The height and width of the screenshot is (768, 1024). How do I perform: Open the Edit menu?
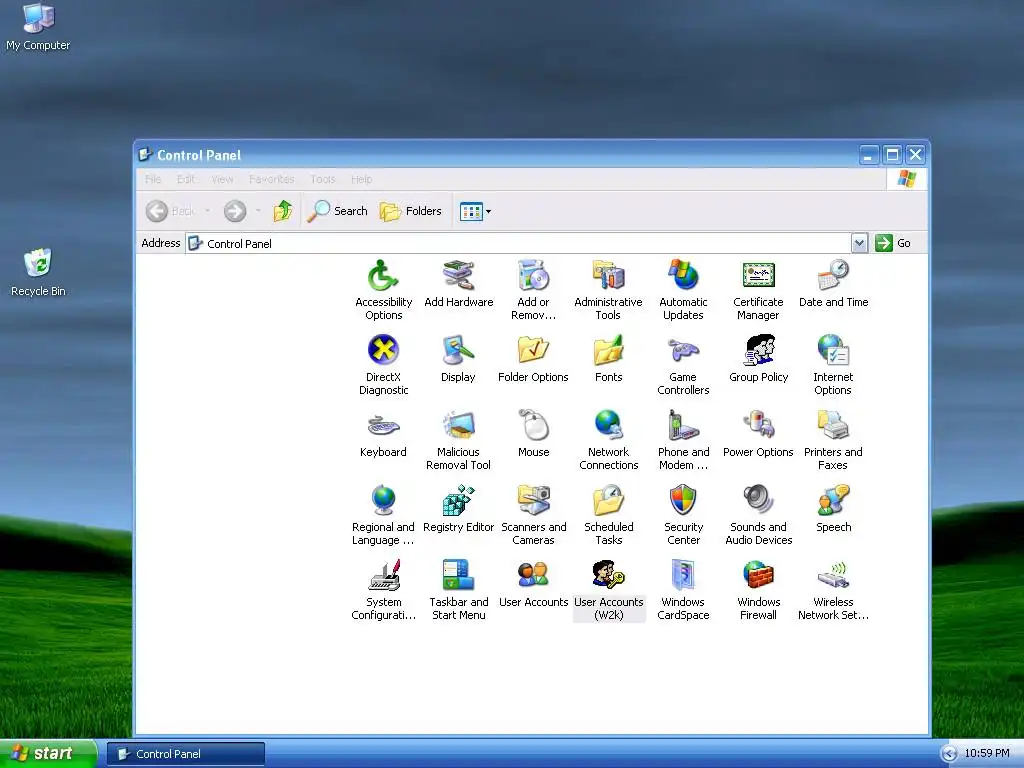(x=185, y=179)
